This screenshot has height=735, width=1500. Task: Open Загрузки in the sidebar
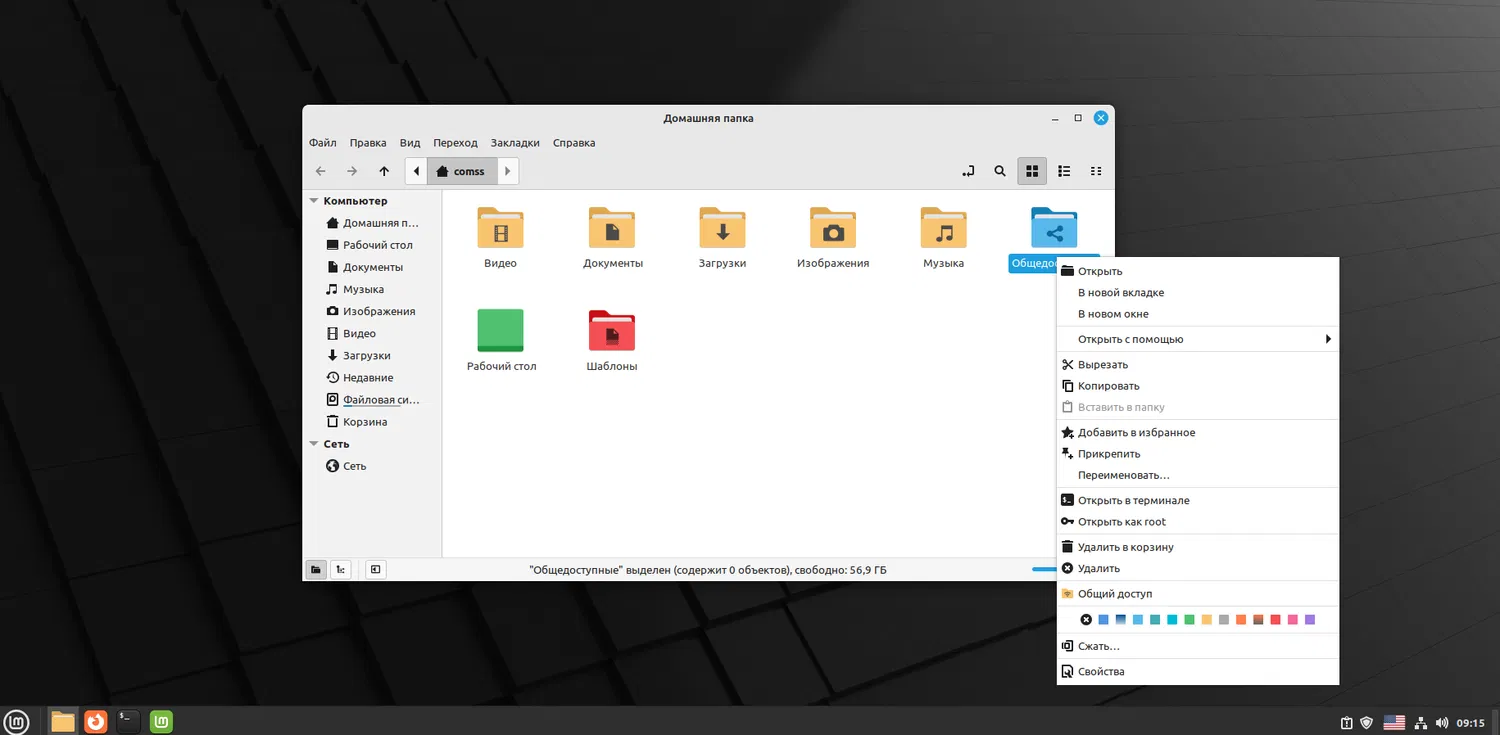[x=359, y=355]
